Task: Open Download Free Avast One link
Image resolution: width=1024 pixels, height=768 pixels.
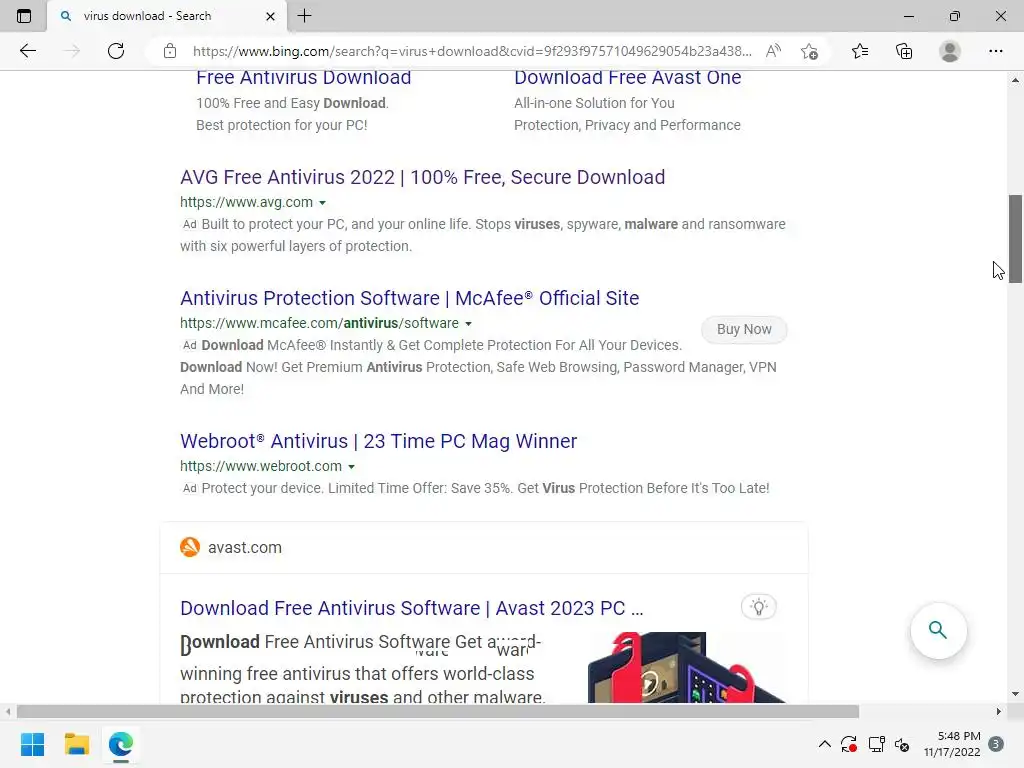Action: click(628, 78)
